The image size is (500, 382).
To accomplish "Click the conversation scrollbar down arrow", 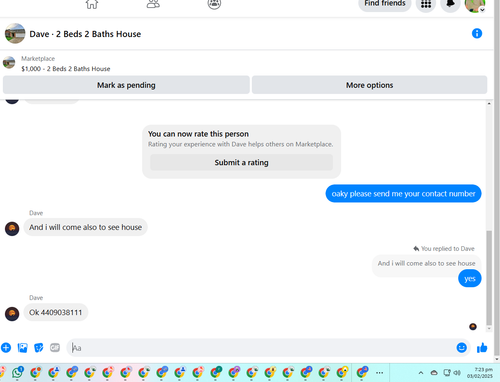I will [489, 328].
